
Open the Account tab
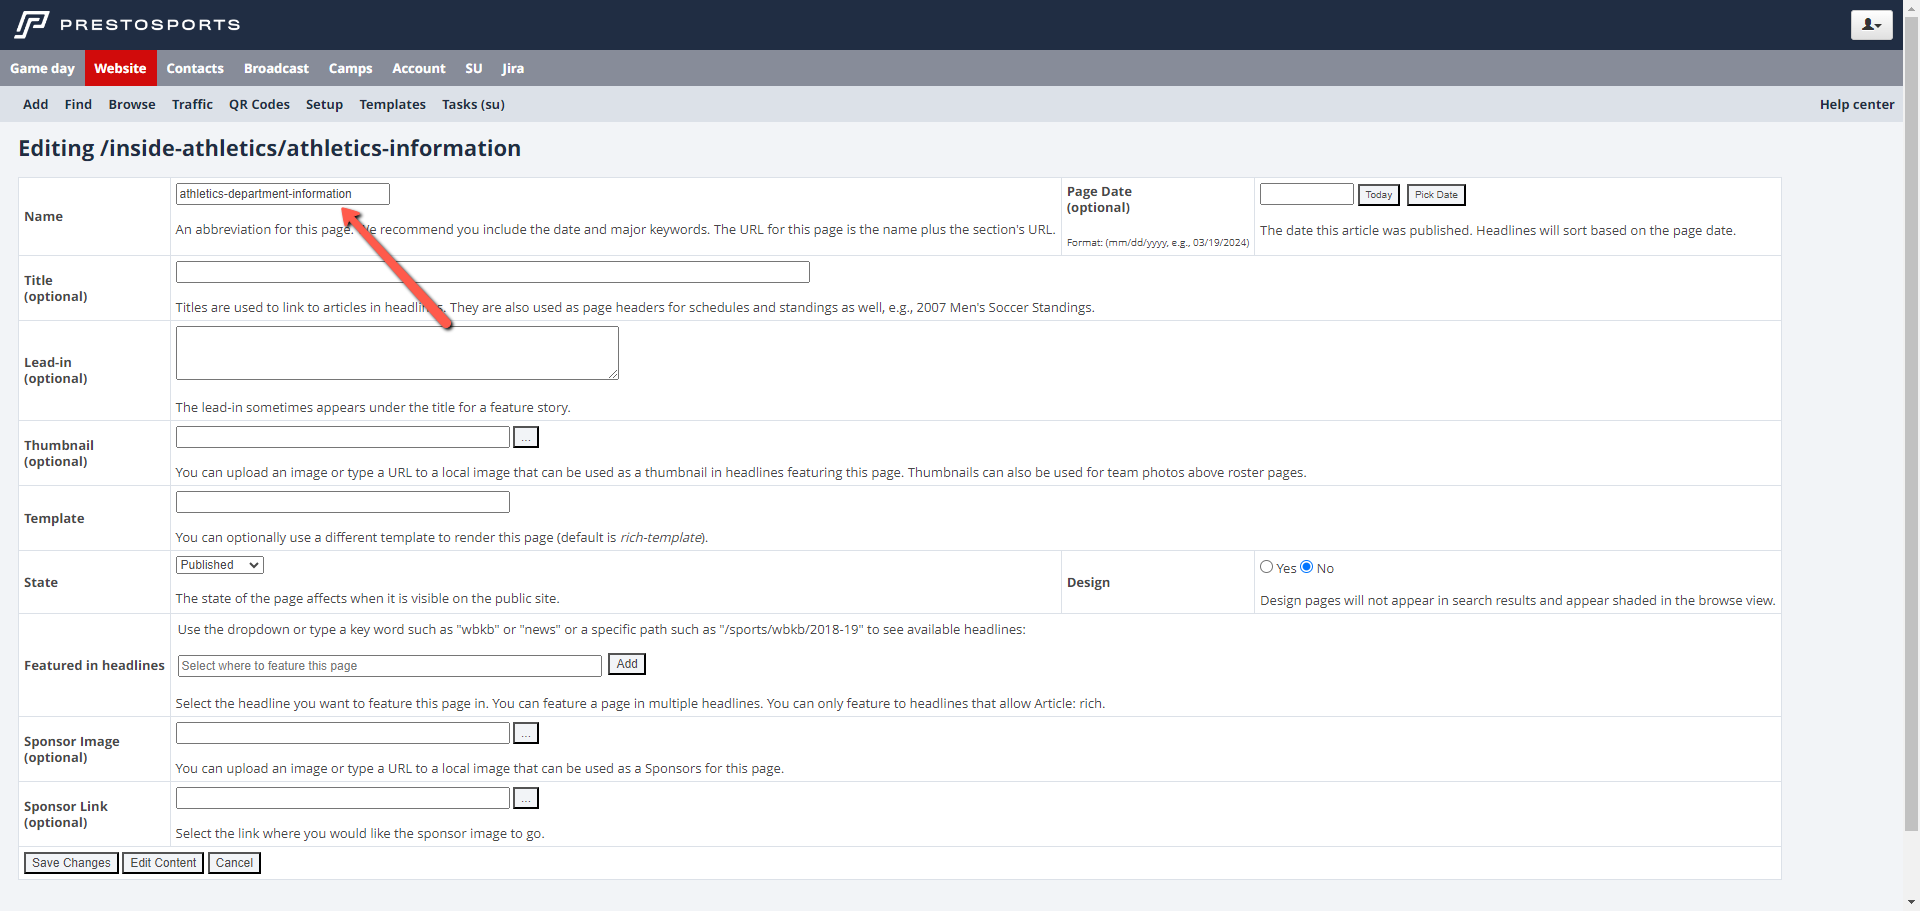(x=419, y=68)
